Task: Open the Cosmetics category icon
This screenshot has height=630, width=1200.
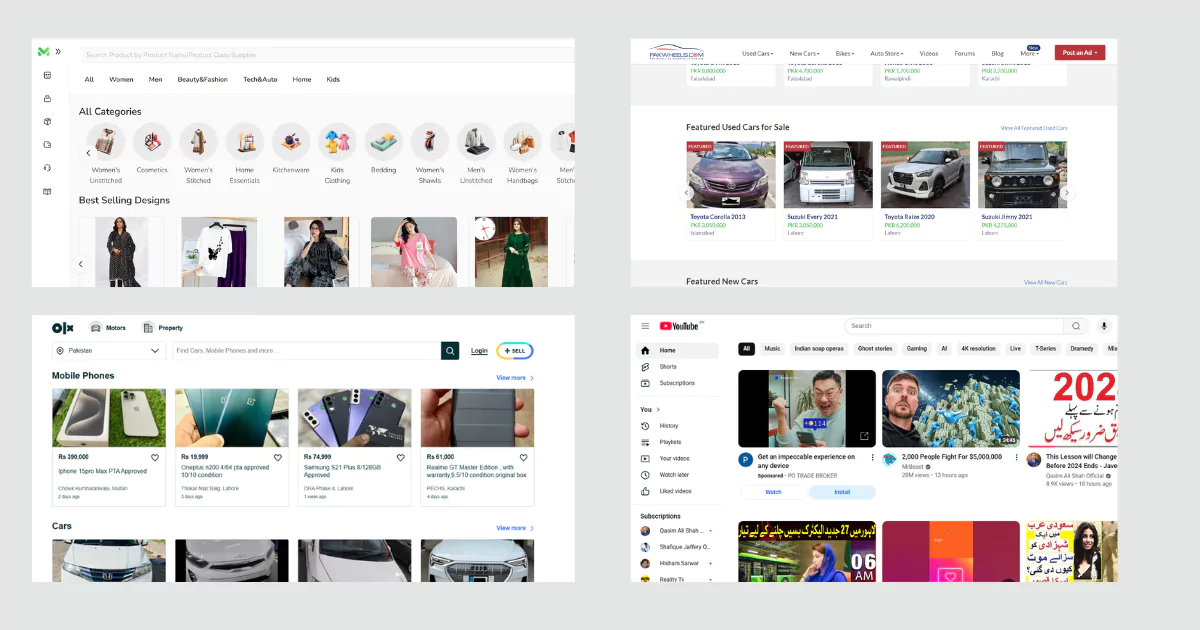Action: click(152, 142)
